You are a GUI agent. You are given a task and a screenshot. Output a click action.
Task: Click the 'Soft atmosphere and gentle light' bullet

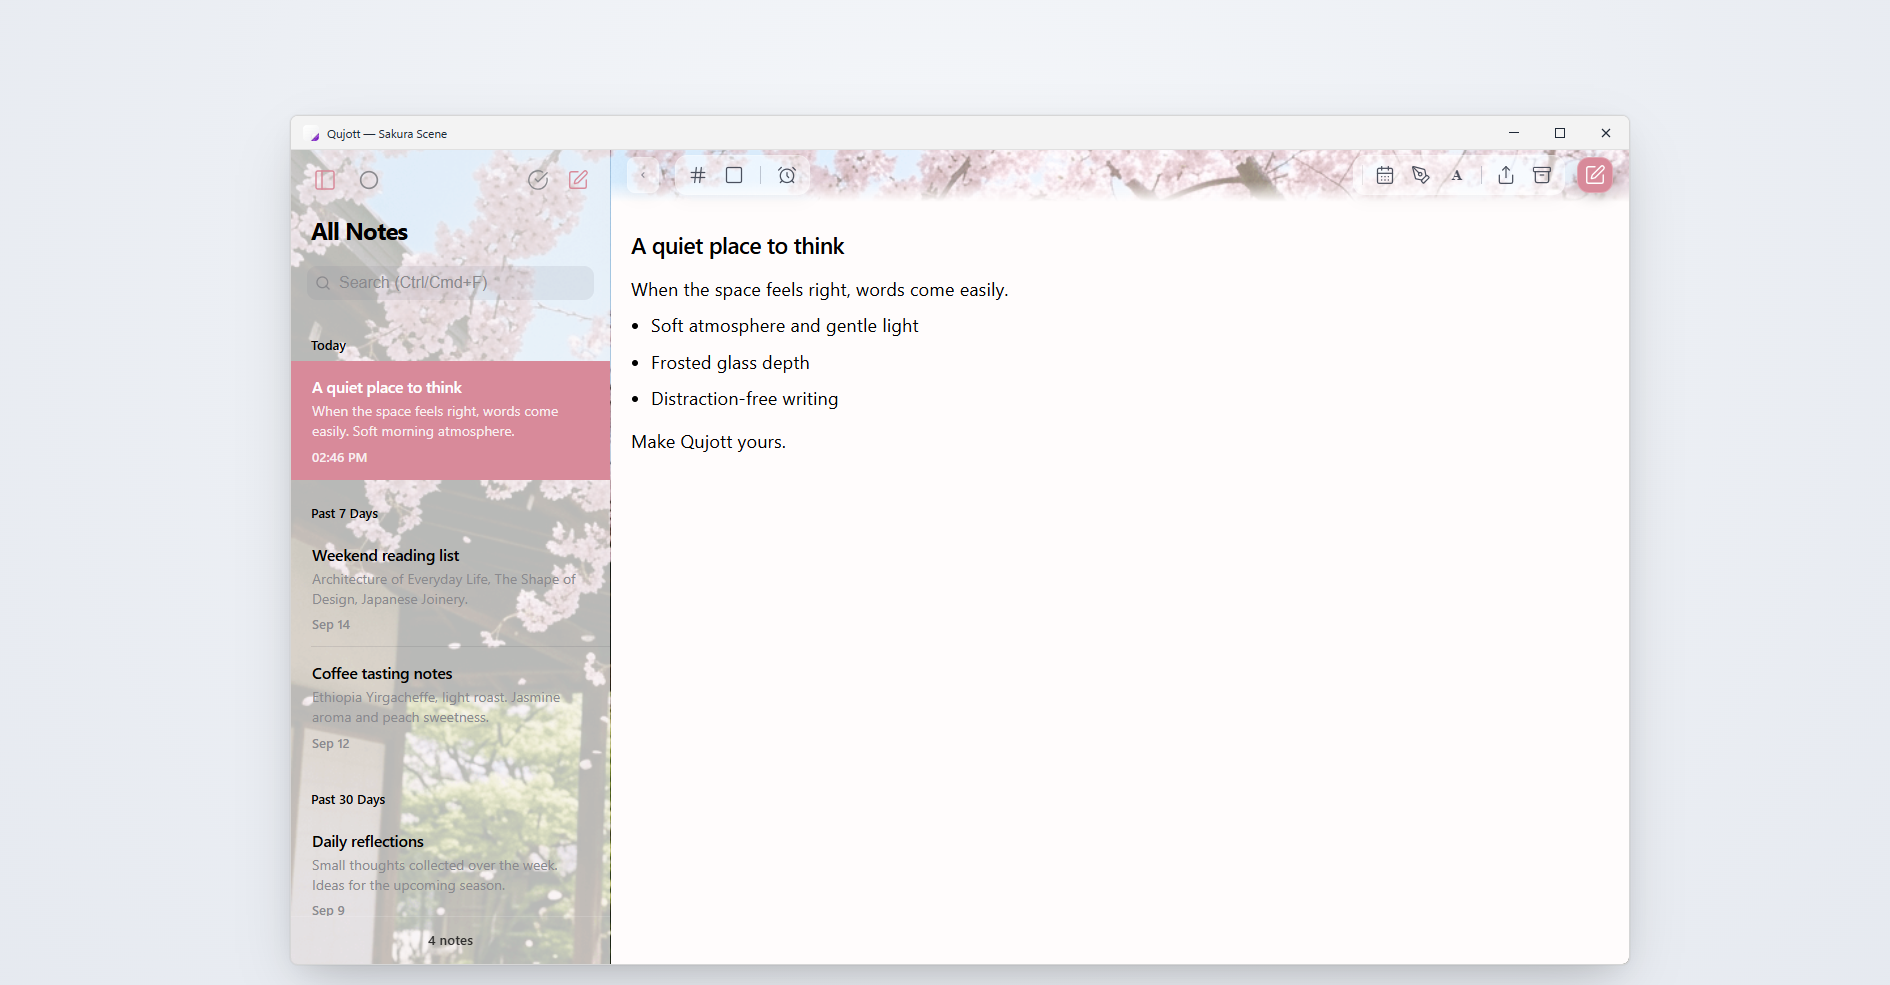[x=785, y=326]
